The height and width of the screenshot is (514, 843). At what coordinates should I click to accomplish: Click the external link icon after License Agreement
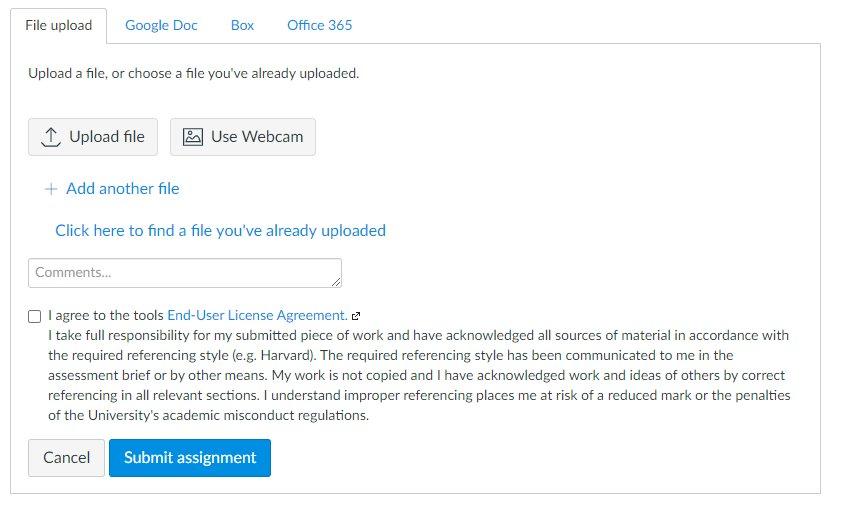click(x=355, y=316)
